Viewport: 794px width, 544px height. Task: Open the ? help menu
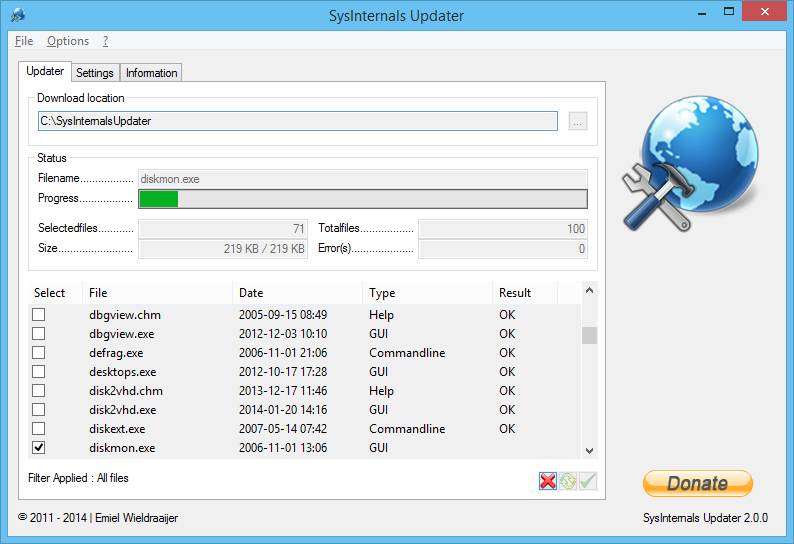point(105,41)
